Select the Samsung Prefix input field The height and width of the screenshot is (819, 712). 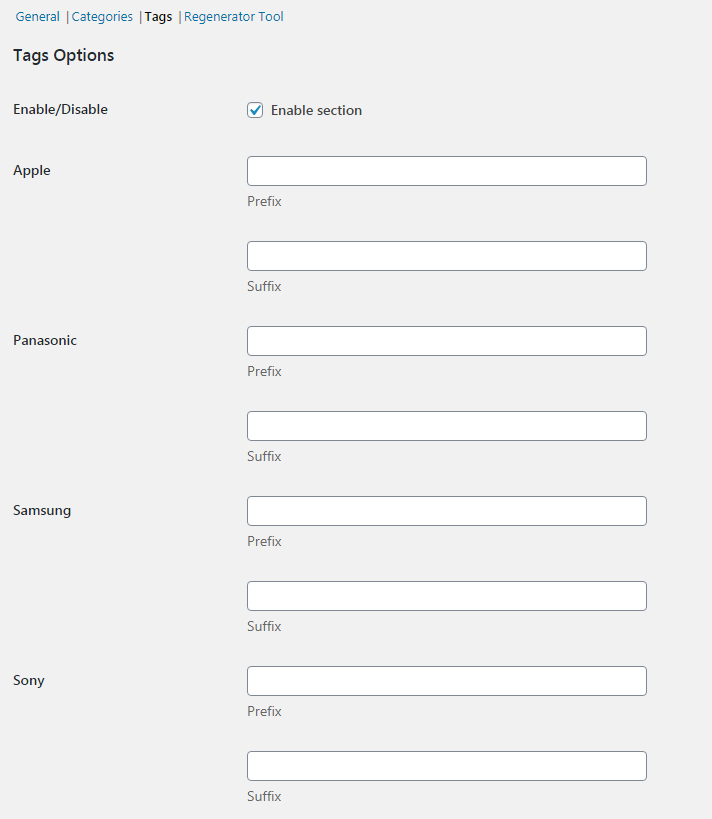coord(447,511)
